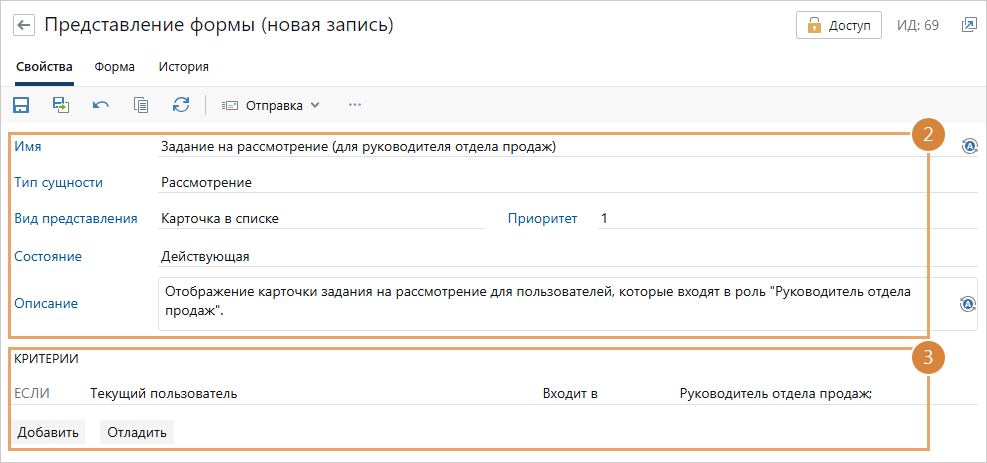The image size is (987, 463).
Task: Expand the Отправка dropdown
Action: click(271, 106)
